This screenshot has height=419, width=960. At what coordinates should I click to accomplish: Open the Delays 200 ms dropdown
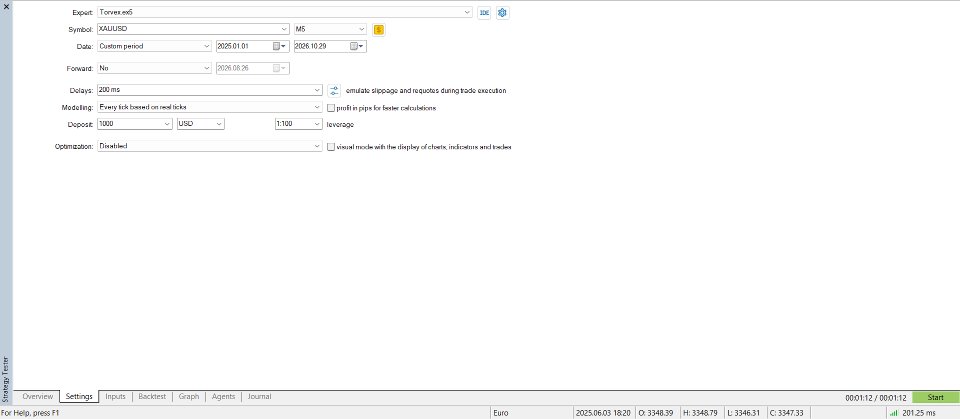[317, 90]
